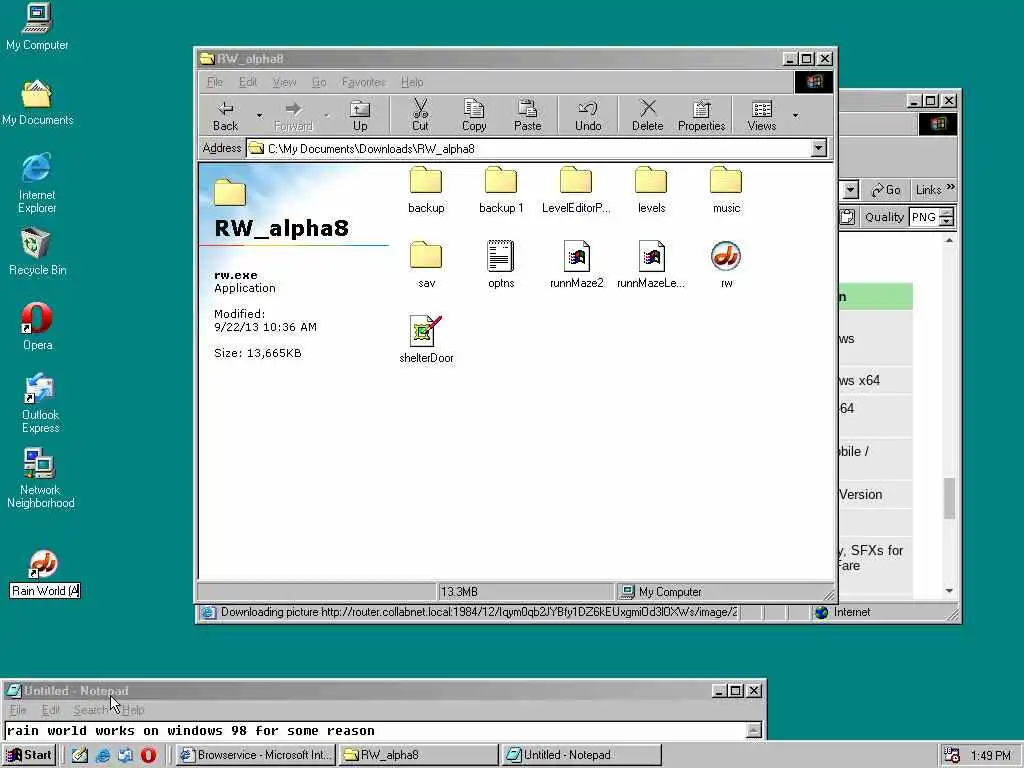The height and width of the screenshot is (768, 1024).
Task: Select the Internet Explorer desktop icon
Action: (37, 184)
